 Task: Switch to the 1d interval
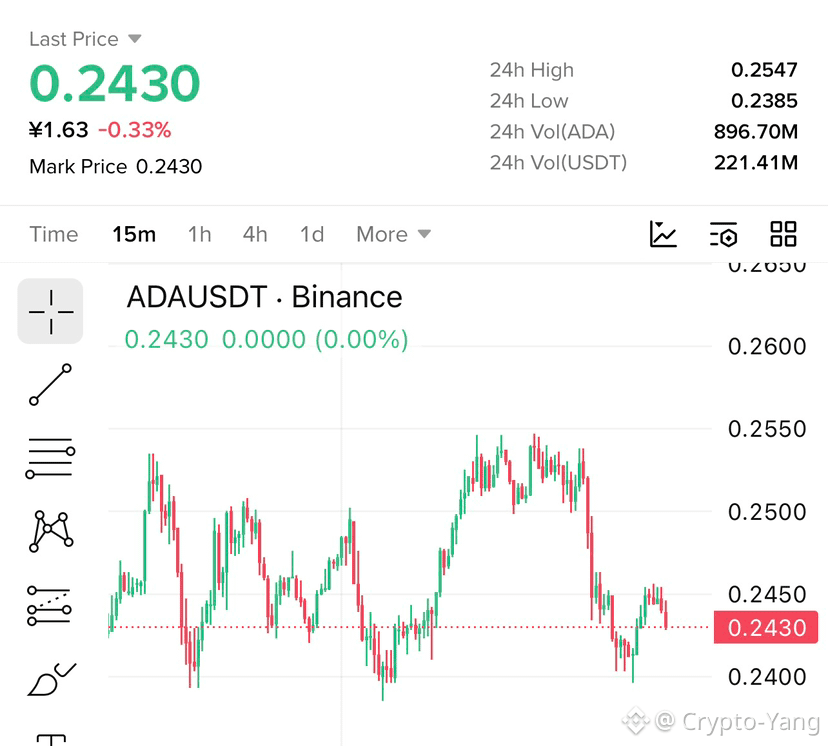coord(312,234)
